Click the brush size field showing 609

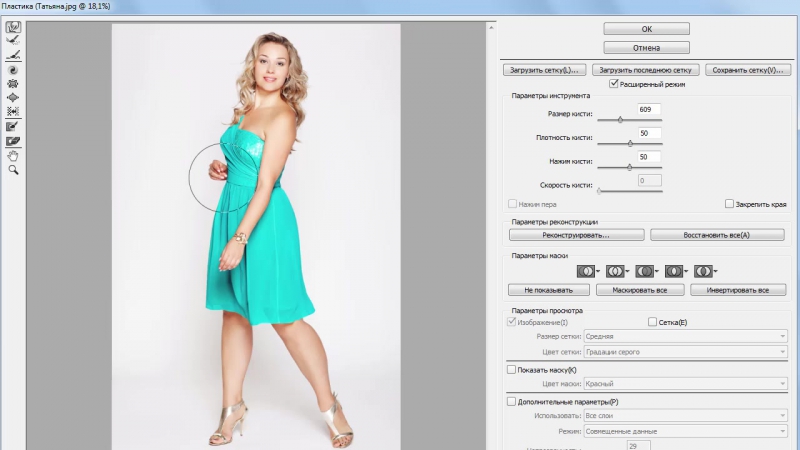point(649,110)
